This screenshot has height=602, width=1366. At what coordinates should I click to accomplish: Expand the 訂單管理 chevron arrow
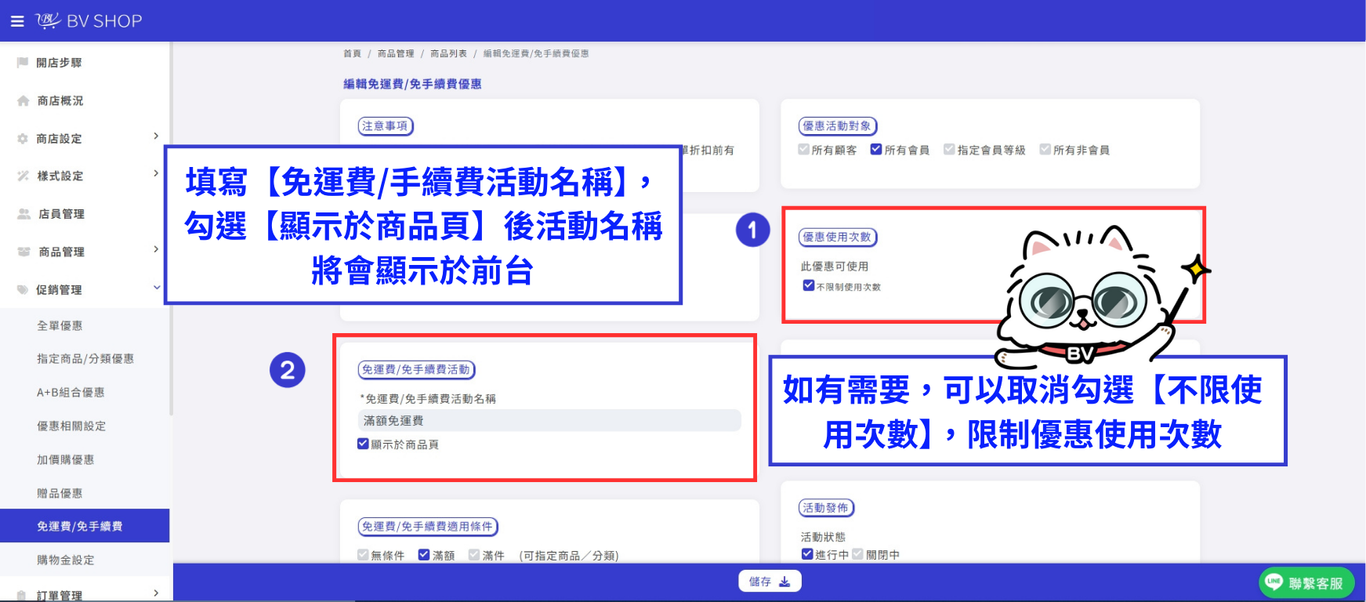click(x=156, y=593)
